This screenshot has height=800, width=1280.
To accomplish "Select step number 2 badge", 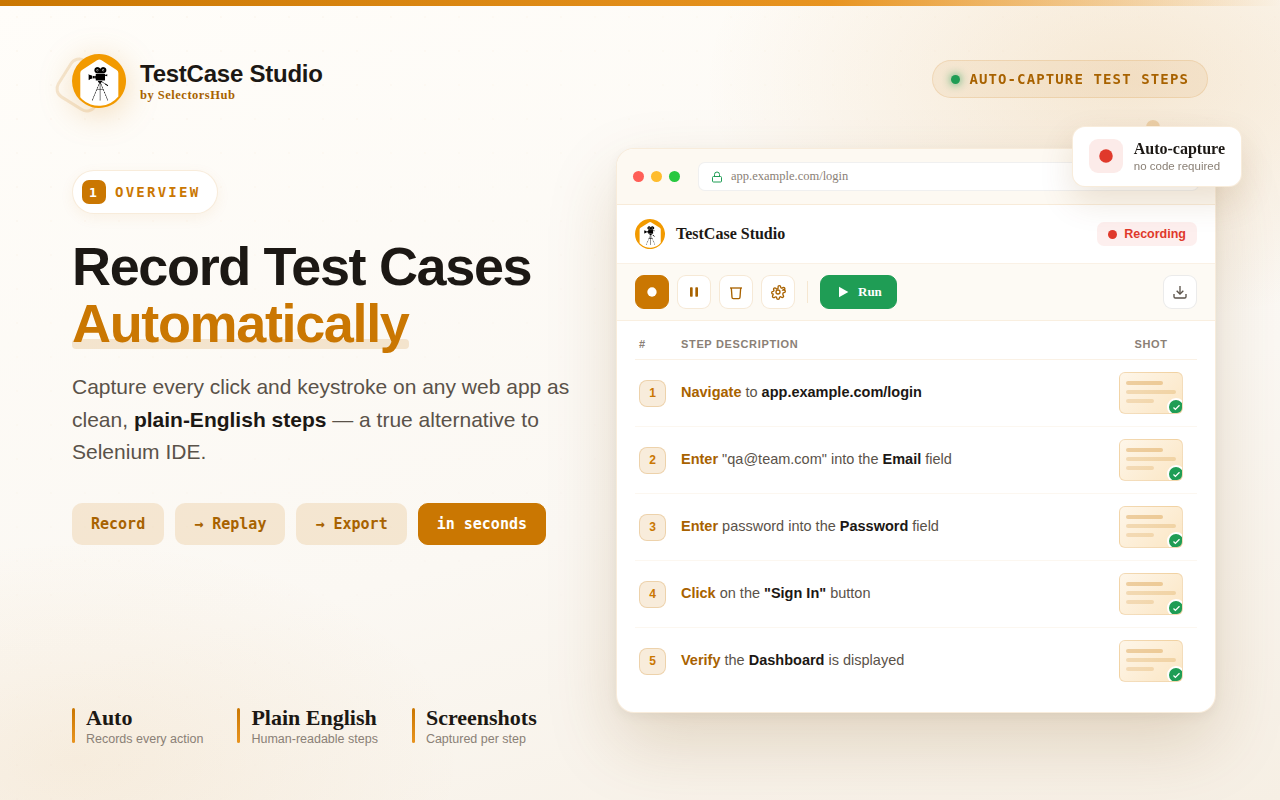I will (x=652, y=460).
